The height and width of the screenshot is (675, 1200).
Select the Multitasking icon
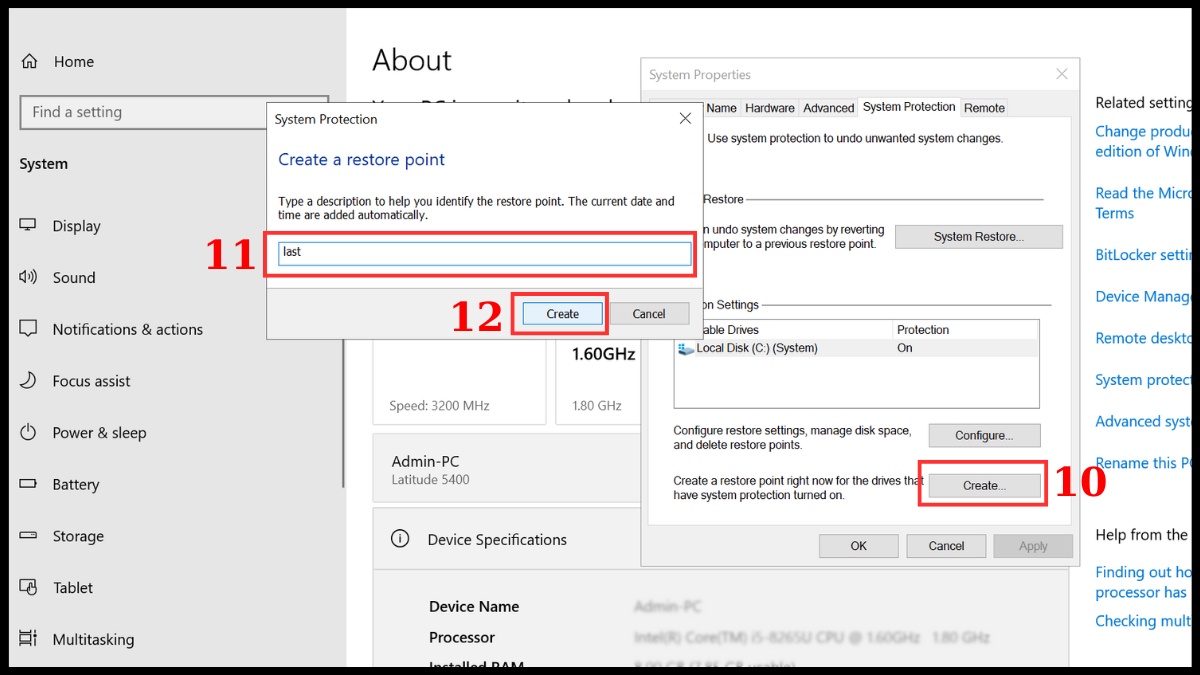29,638
